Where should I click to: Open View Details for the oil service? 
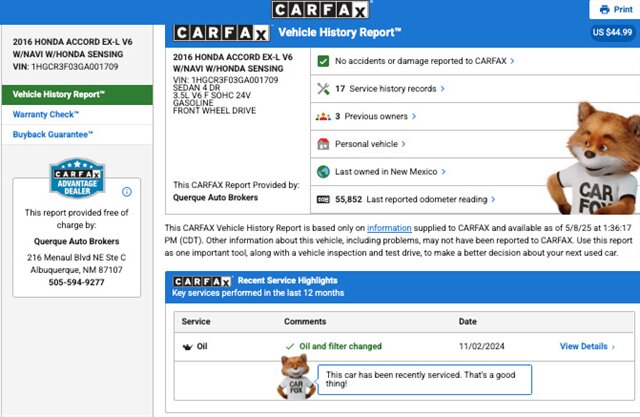[x=583, y=346]
